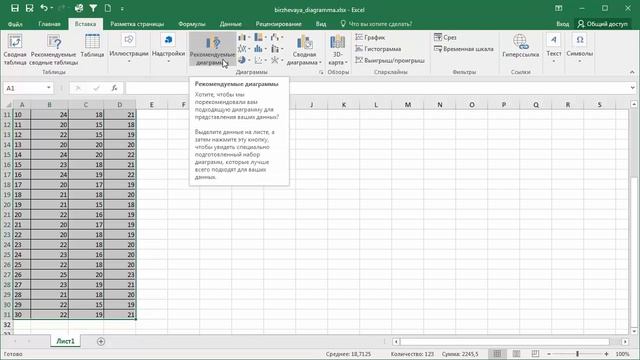Click inside the formula bar

tap(377, 88)
